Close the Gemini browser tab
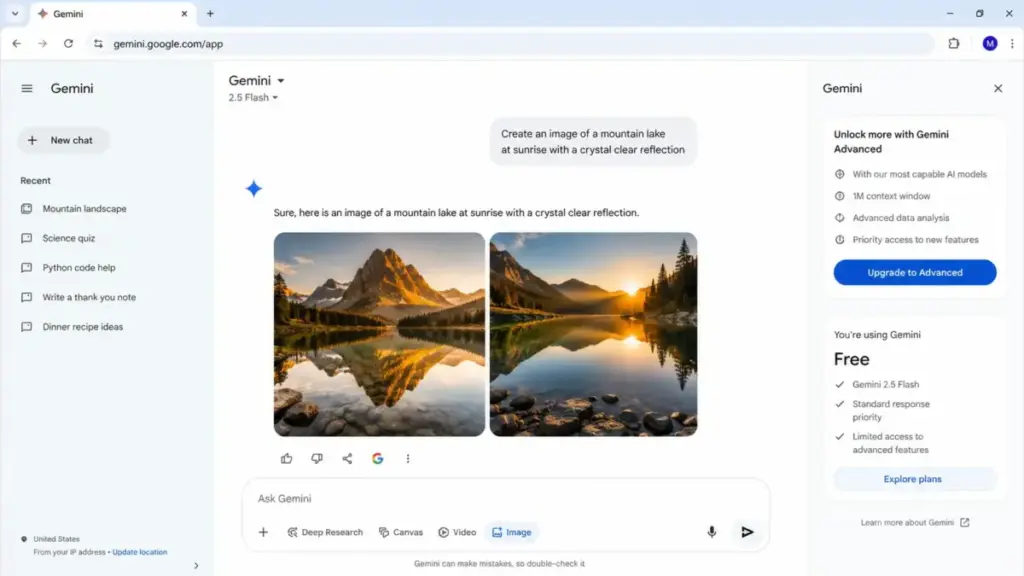Image resolution: width=1024 pixels, height=576 pixels. click(x=184, y=14)
